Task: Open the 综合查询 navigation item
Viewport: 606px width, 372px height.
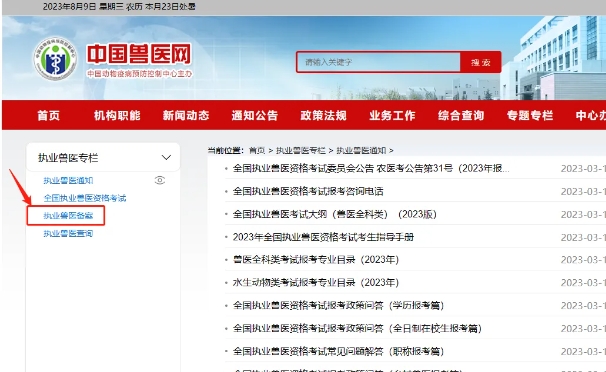Action: tap(461, 116)
